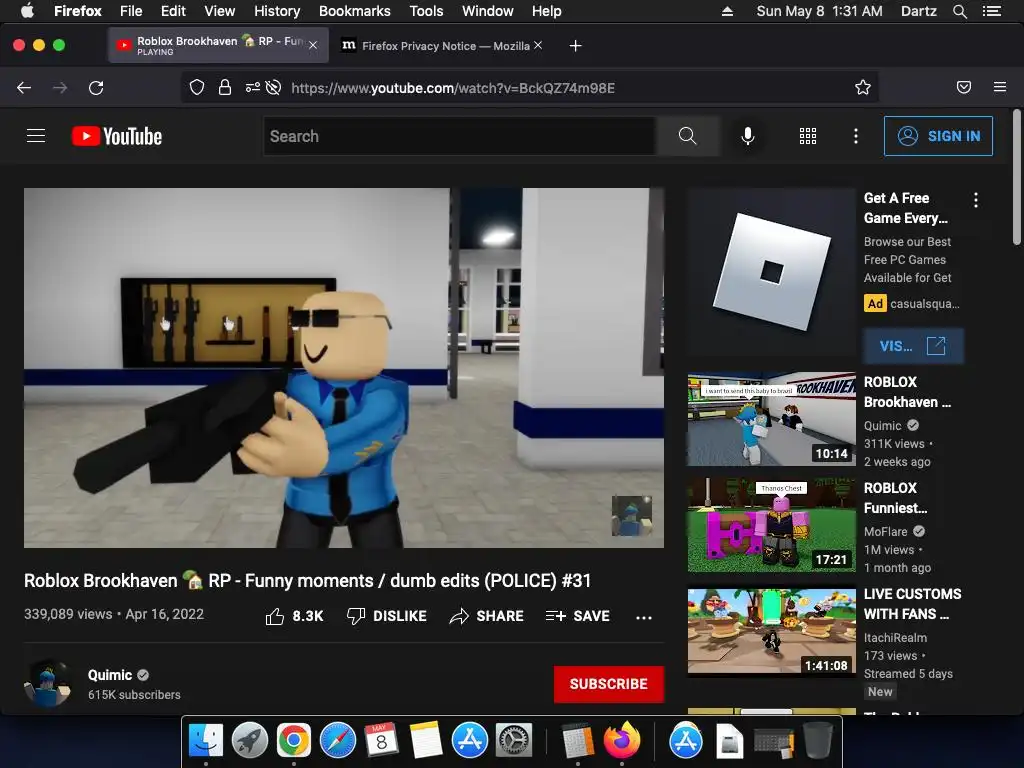The width and height of the screenshot is (1024, 768).
Task: View site security padlock info
Action: coord(225,88)
